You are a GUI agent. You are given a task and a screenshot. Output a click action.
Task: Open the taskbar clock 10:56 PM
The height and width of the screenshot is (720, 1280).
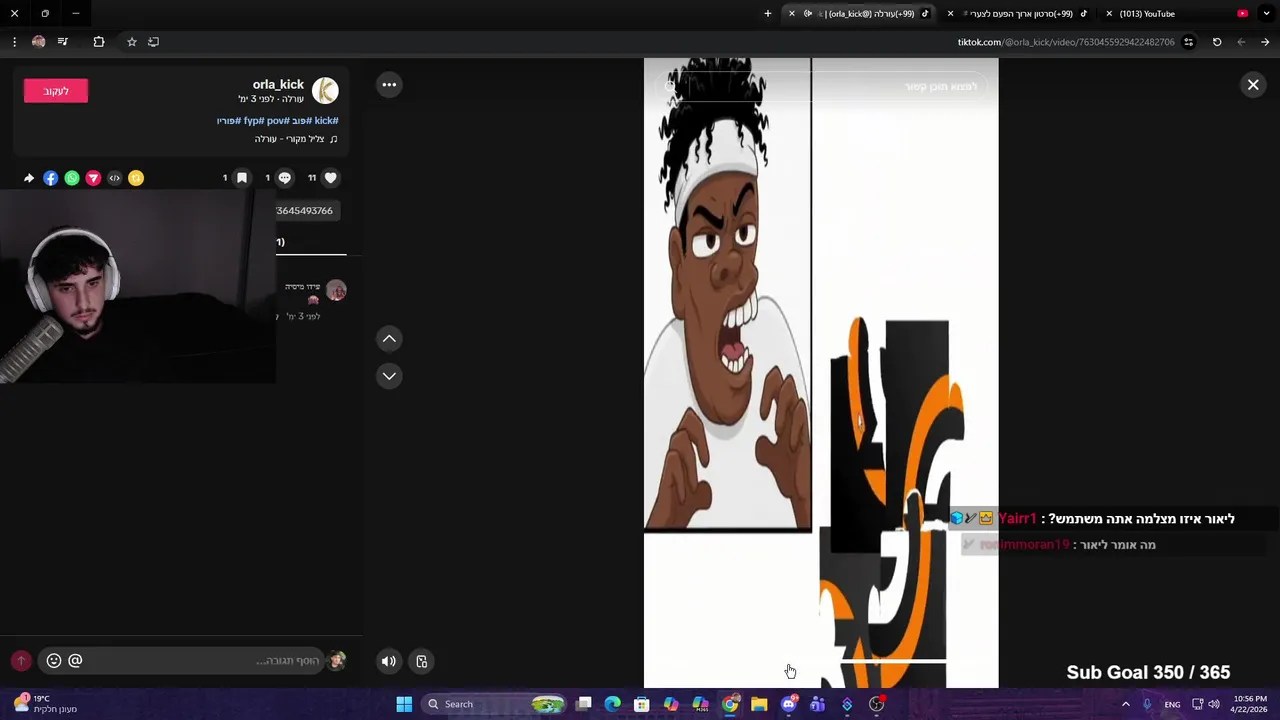[x=1250, y=704]
